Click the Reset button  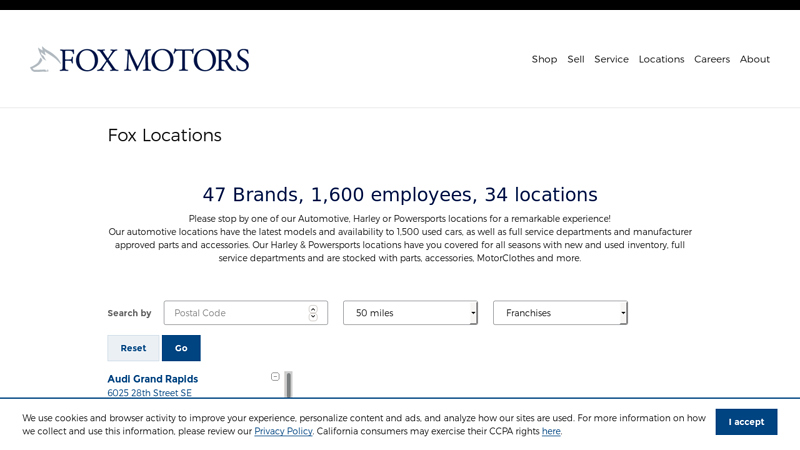pos(133,348)
